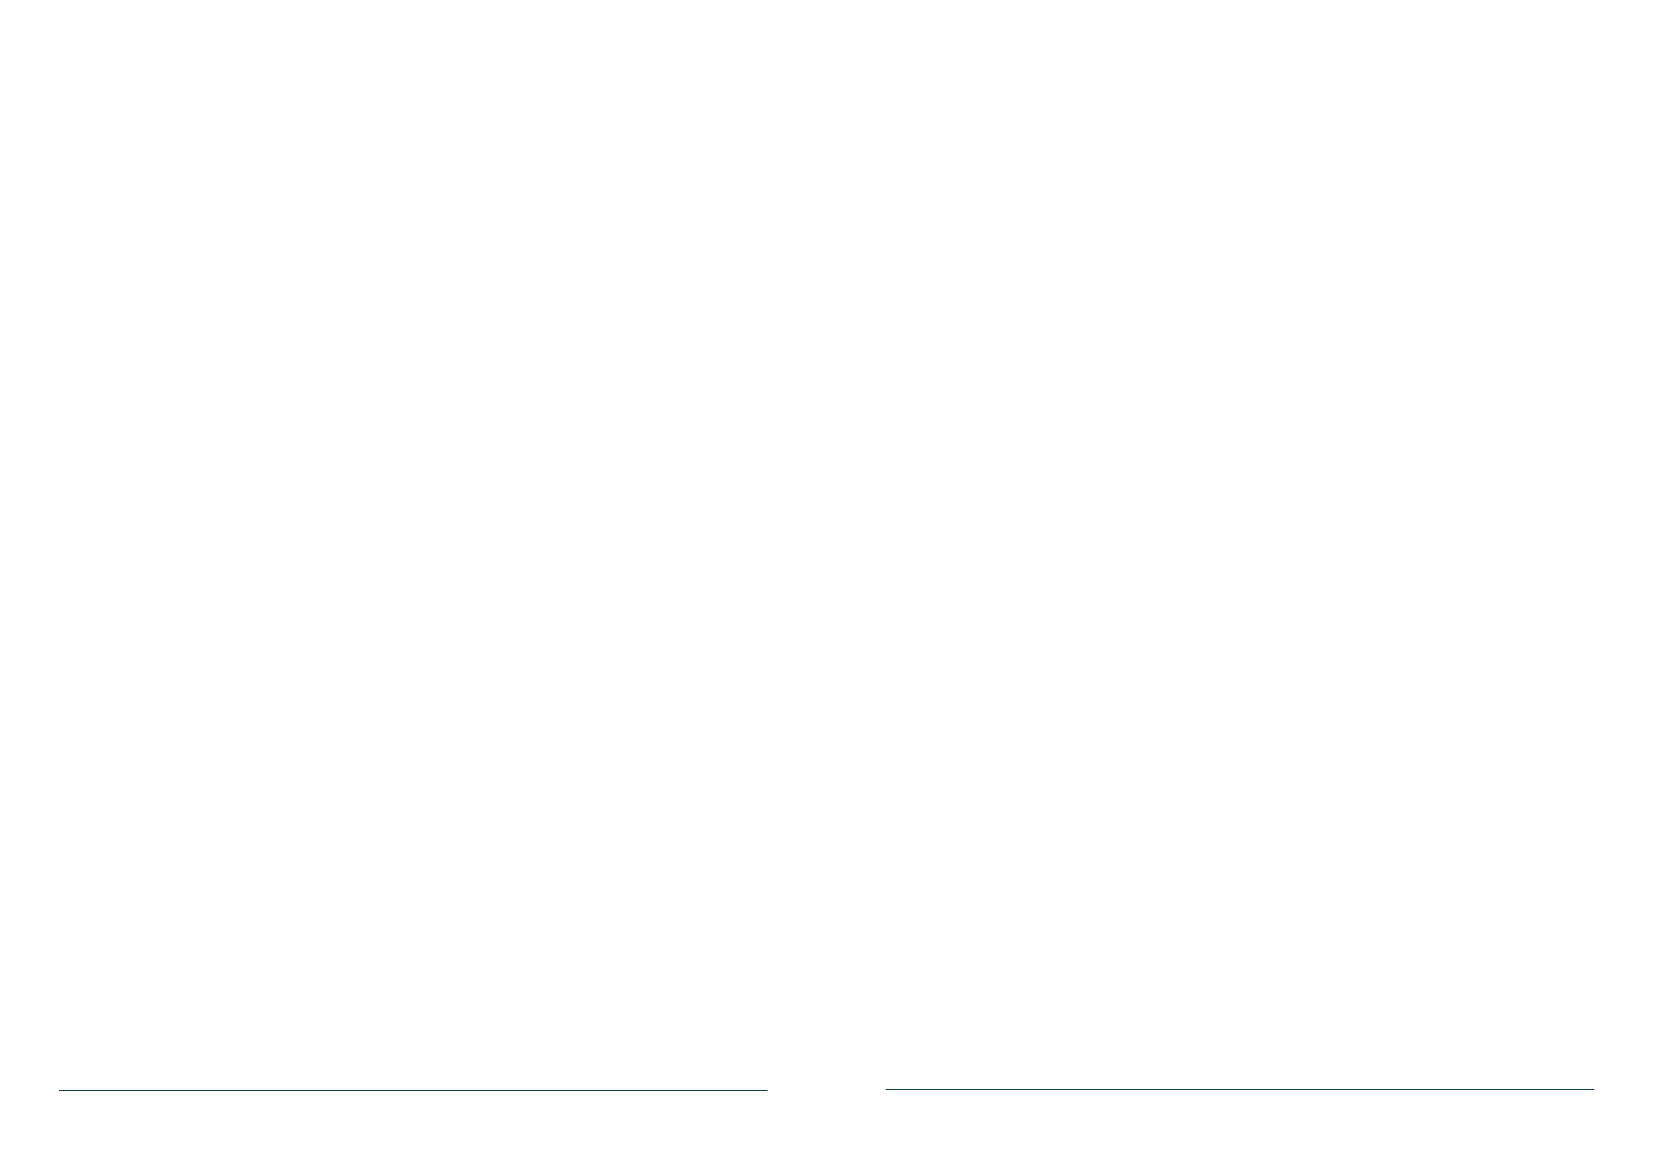The width and height of the screenshot is (1654, 1169).
Task: Click the left end of right footer line
Action: pyautogui.click(x=888, y=1089)
